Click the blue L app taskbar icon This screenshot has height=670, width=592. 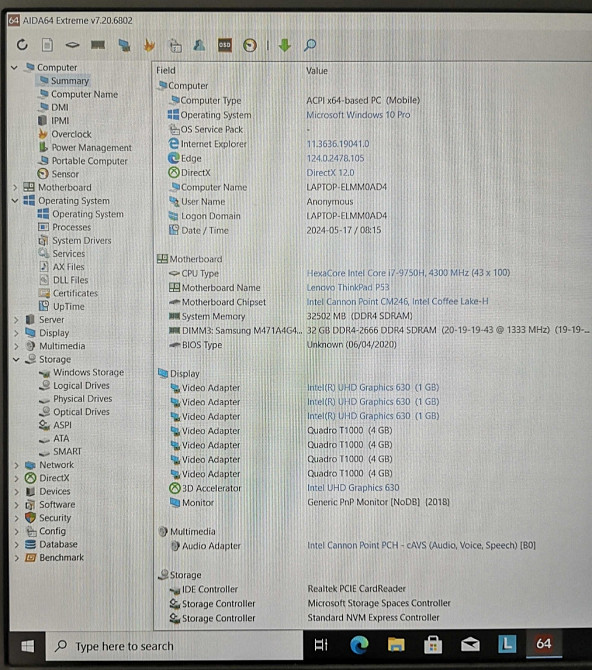click(507, 644)
